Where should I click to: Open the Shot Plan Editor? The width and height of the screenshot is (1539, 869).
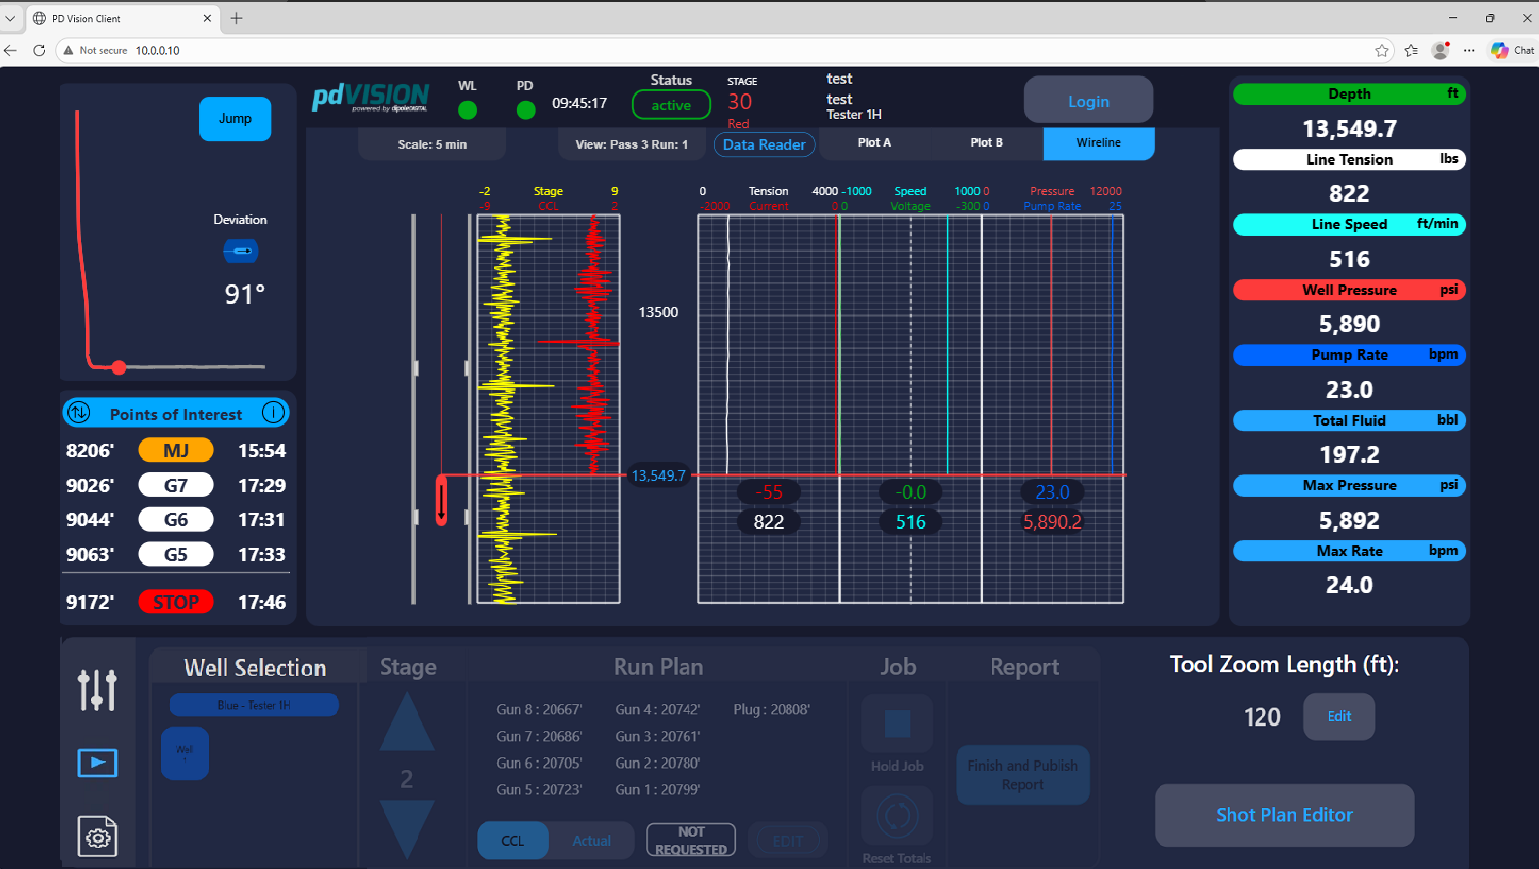click(x=1284, y=815)
